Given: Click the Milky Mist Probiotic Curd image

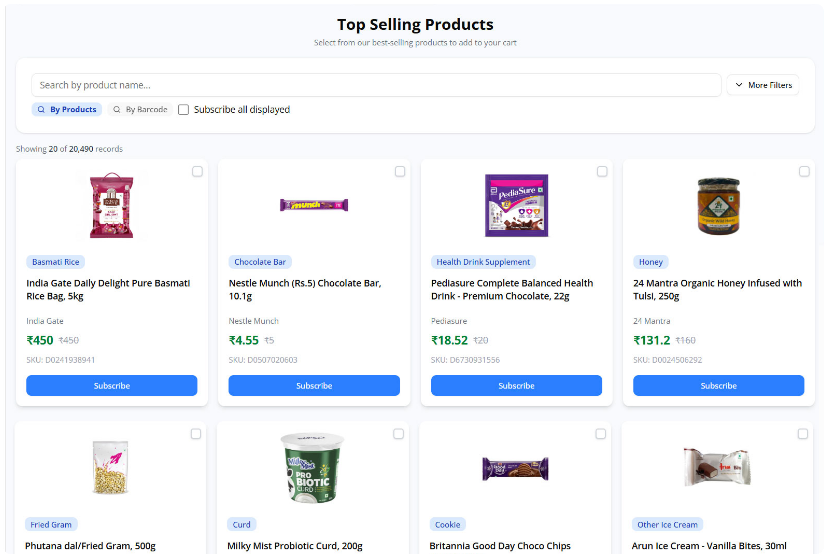Looking at the screenshot, I should coord(314,467).
